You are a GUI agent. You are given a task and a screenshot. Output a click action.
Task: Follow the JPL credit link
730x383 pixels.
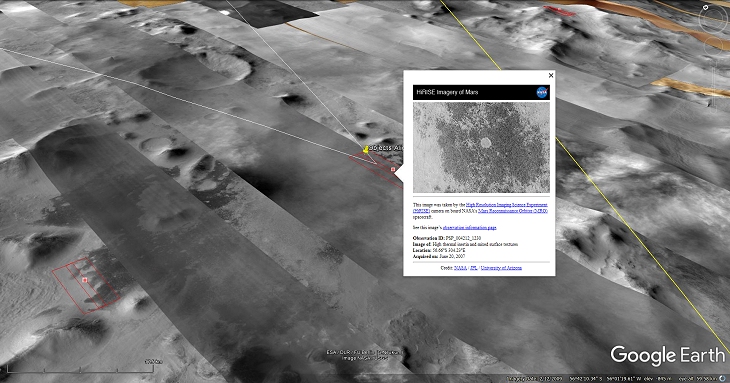point(473,268)
